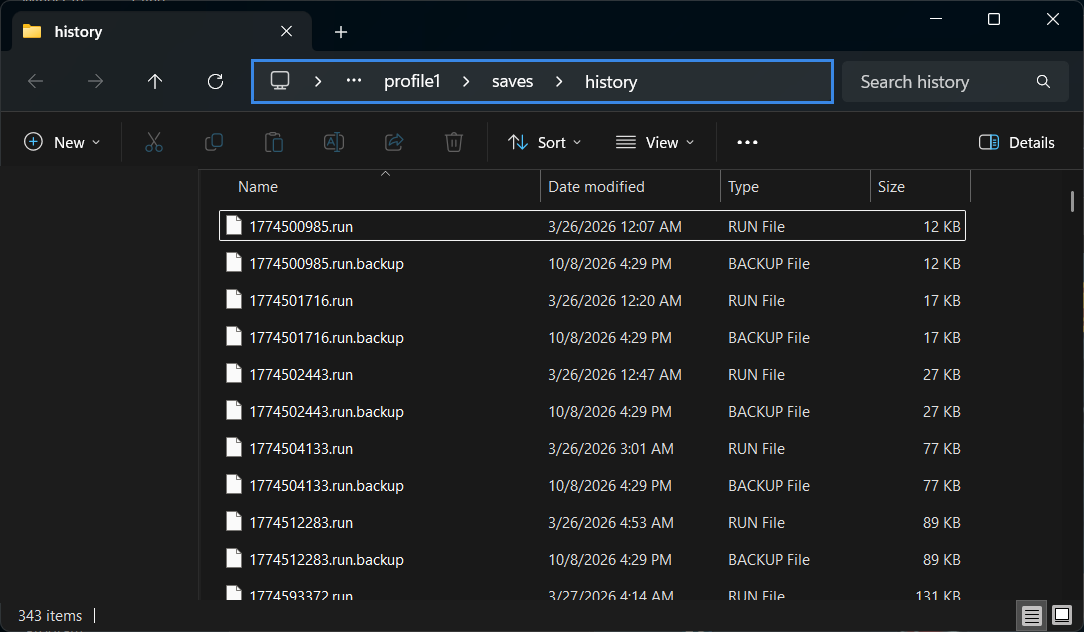Select file 1774512283.run.backup
Image resolution: width=1084 pixels, height=632 pixels.
tap(592, 559)
